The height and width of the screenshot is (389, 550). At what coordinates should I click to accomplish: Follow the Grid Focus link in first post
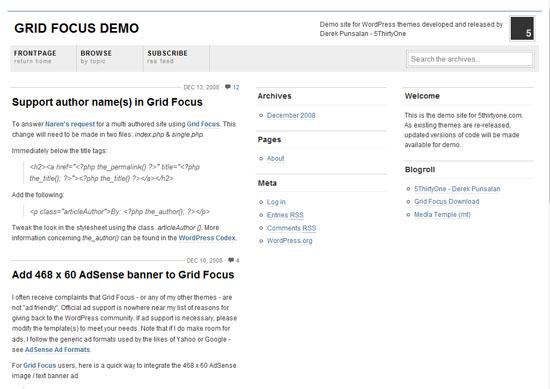click(x=203, y=124)
